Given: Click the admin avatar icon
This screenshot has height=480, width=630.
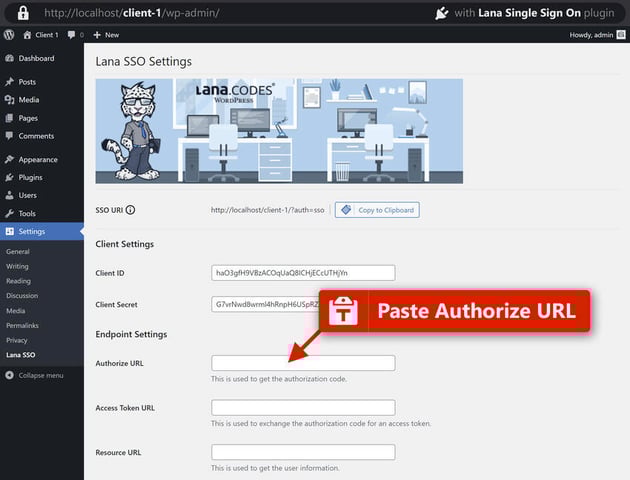Looking at the screenshot, I should click(x=621, y=35).
